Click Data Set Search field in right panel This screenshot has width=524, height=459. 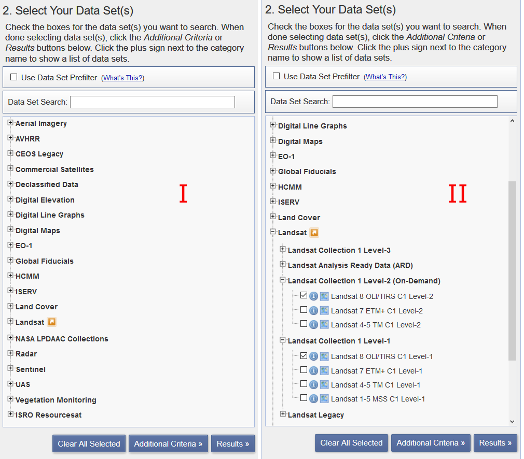pos(415,101)
